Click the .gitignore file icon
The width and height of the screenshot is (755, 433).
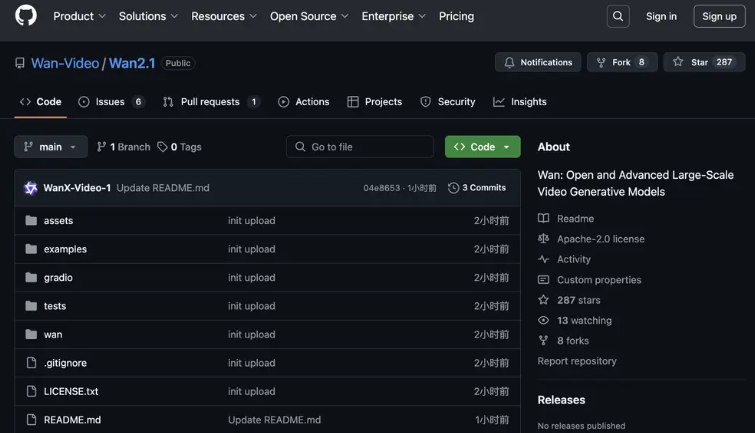click(x=30, y=363)
